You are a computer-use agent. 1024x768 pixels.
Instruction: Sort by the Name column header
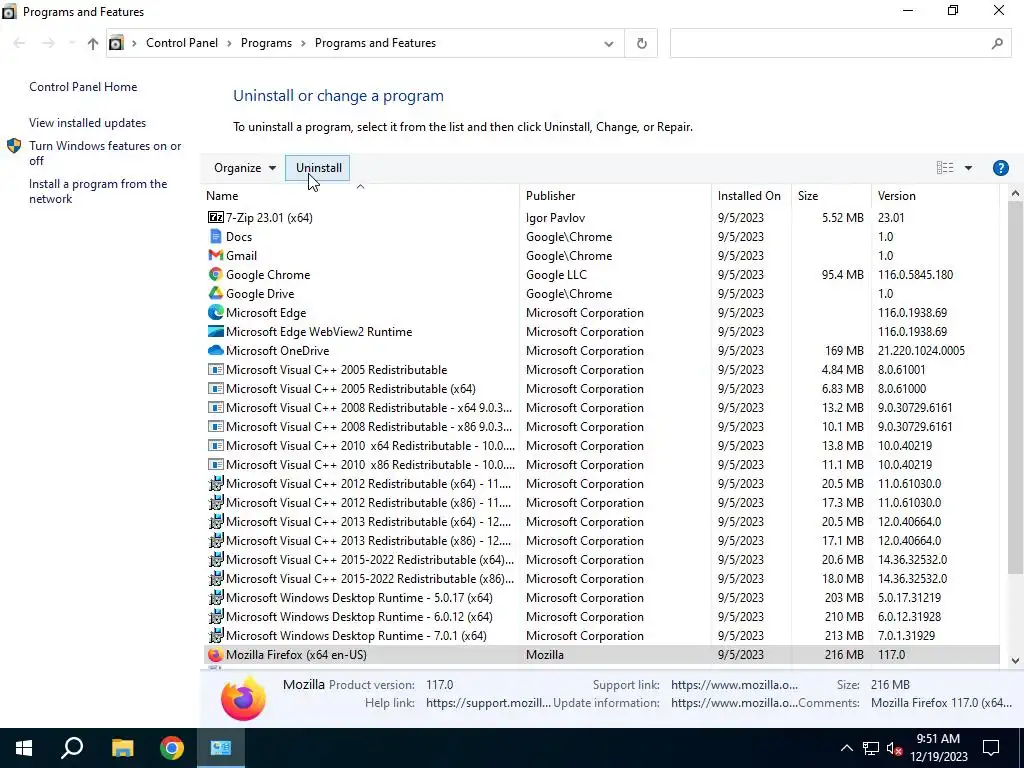point(361,195)
